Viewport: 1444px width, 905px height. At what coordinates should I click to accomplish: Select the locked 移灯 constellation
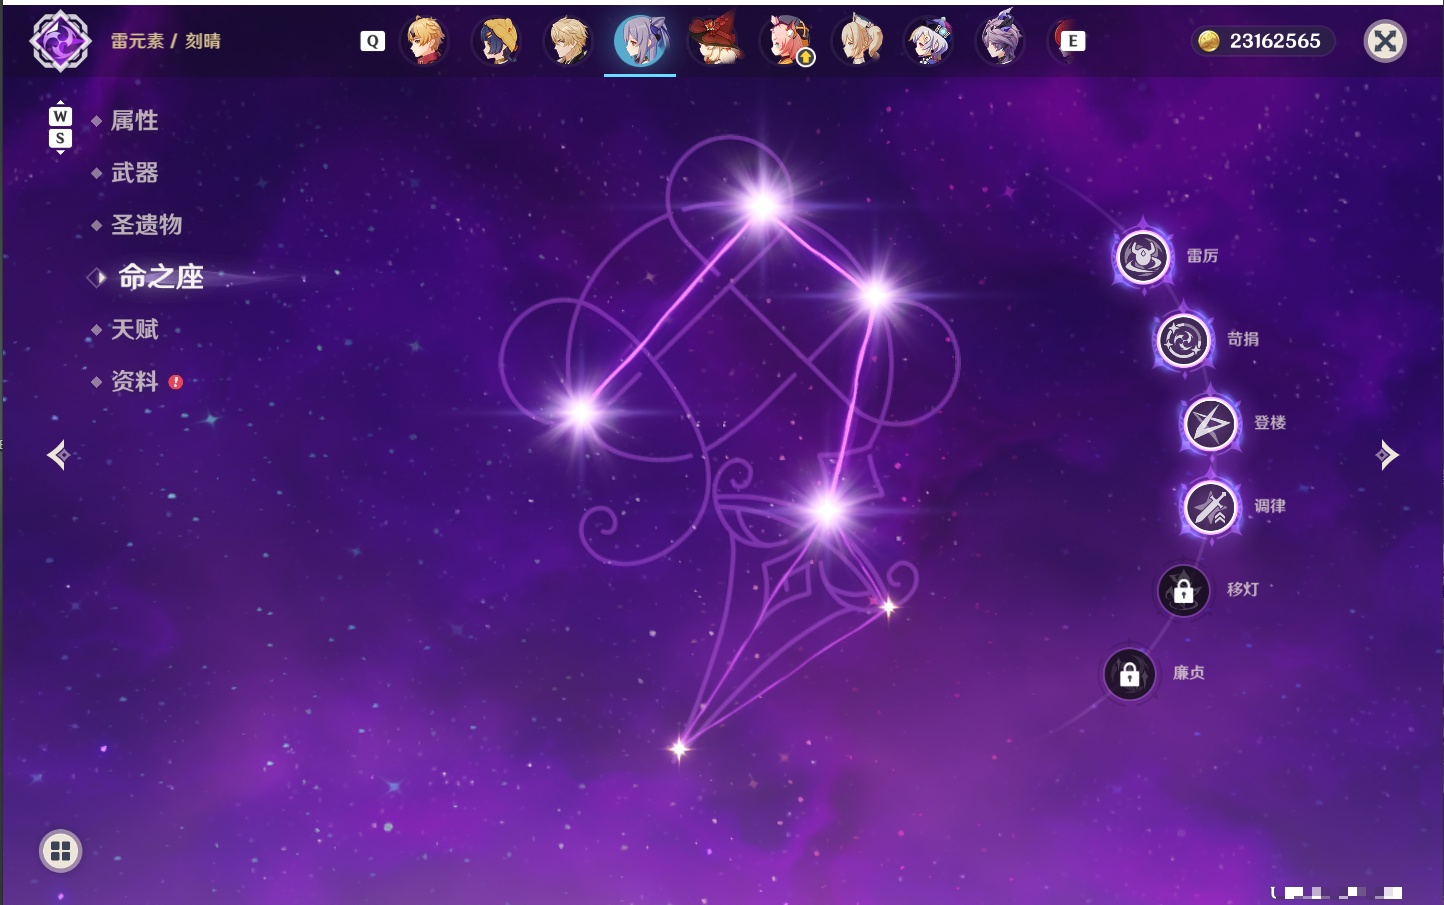point(1183,591)
